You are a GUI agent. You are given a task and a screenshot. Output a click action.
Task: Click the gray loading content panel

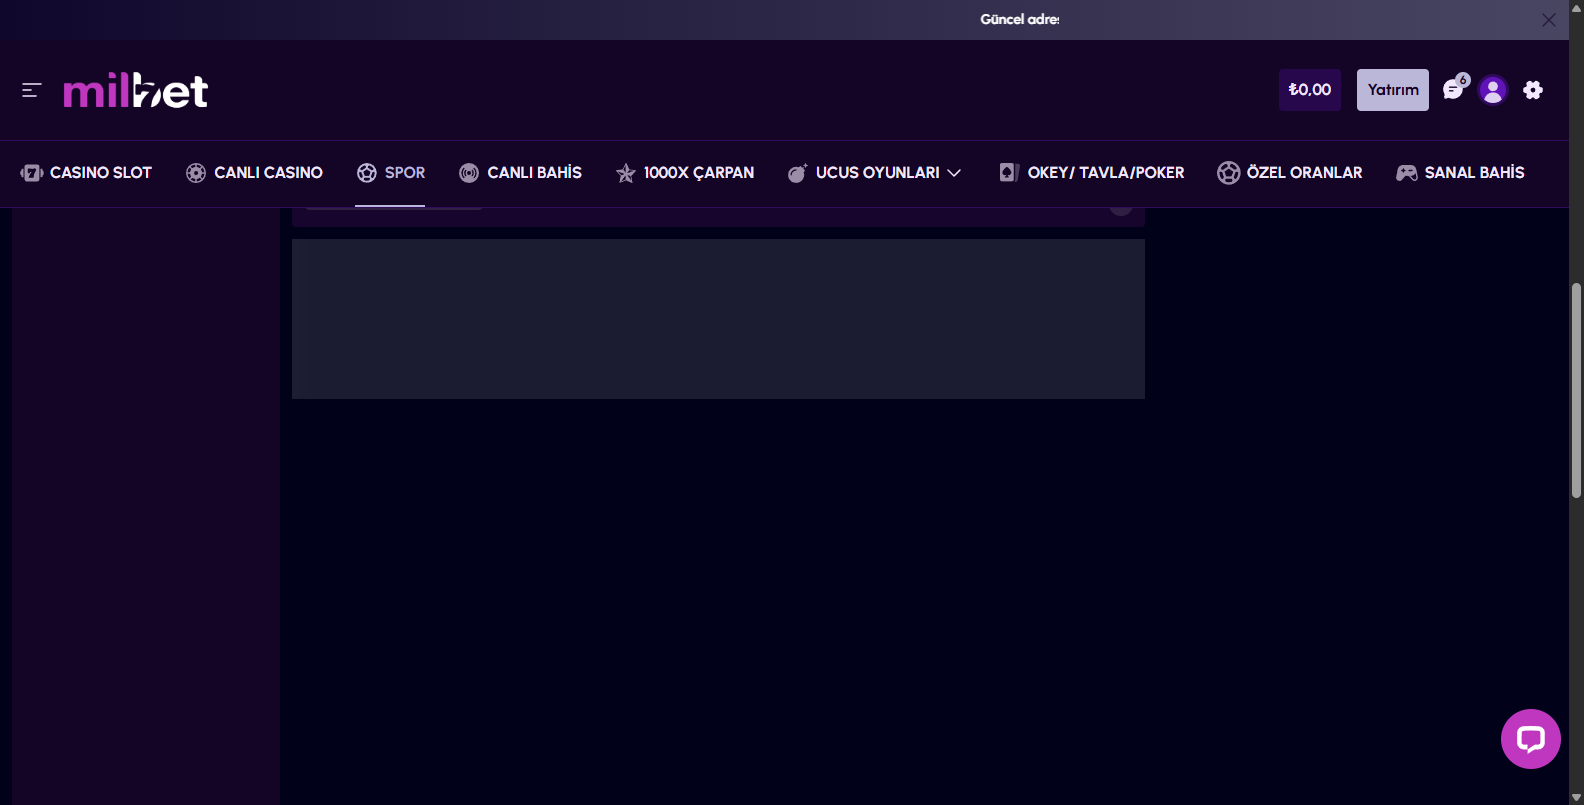point(718,319)
